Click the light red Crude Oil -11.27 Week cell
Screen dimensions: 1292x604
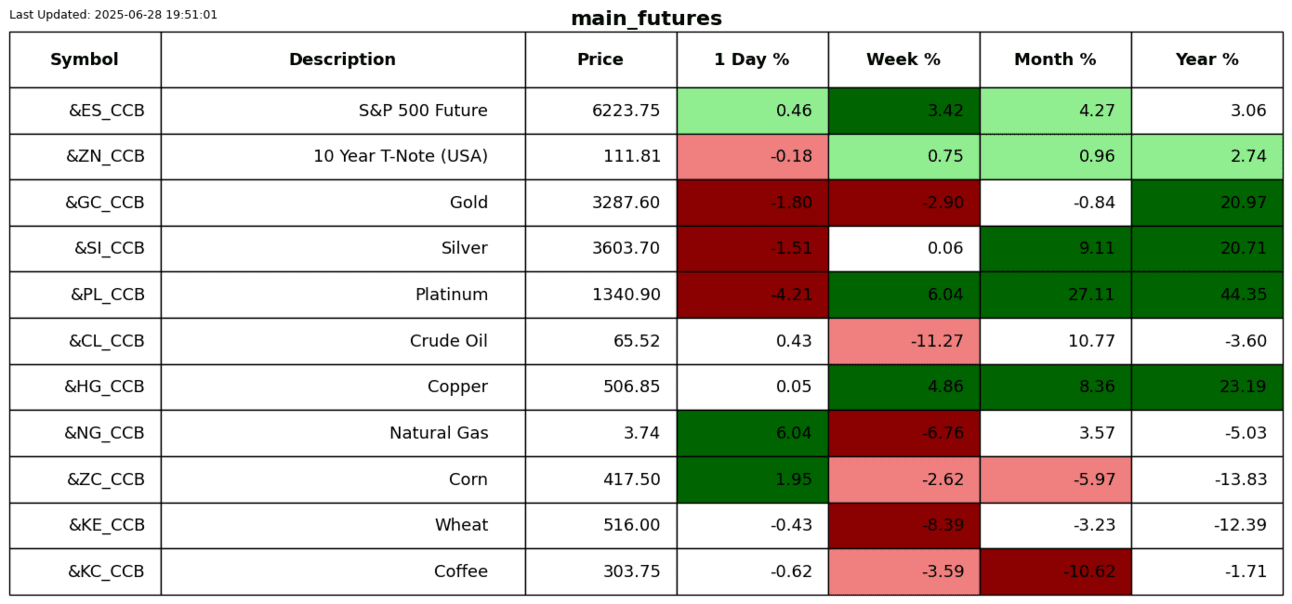tap(903, 341)
